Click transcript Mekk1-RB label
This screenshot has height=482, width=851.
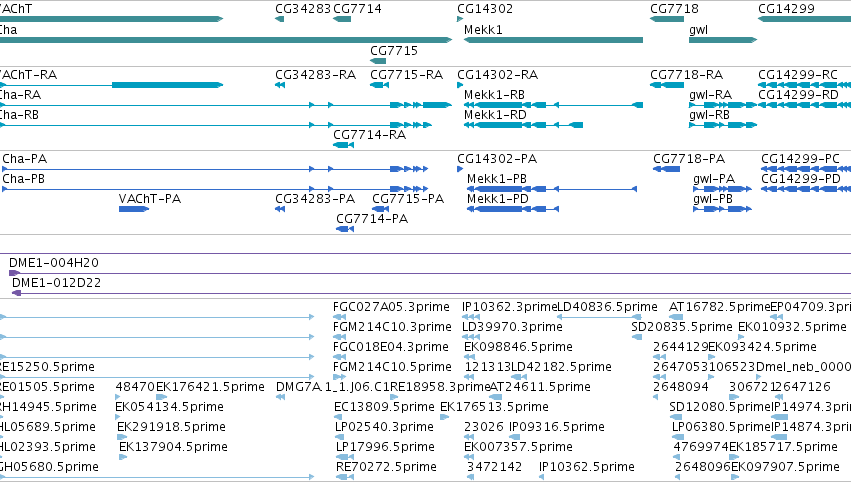494,95
